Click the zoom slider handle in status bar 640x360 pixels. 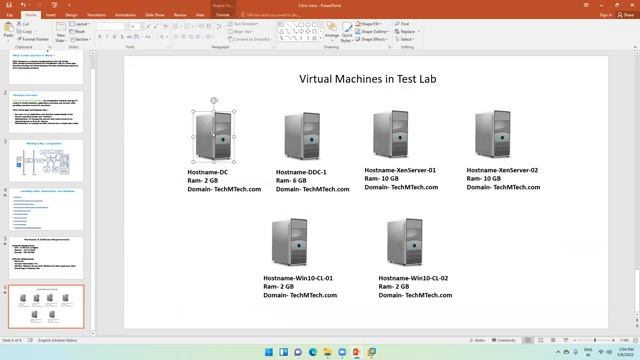[595, 340]
